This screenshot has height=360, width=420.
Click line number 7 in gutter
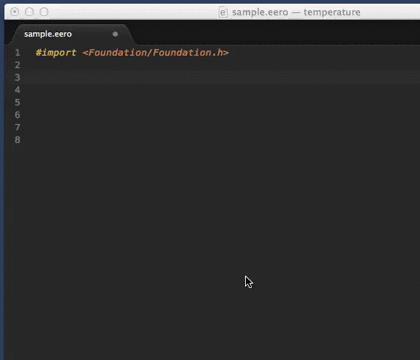point(17,127)
